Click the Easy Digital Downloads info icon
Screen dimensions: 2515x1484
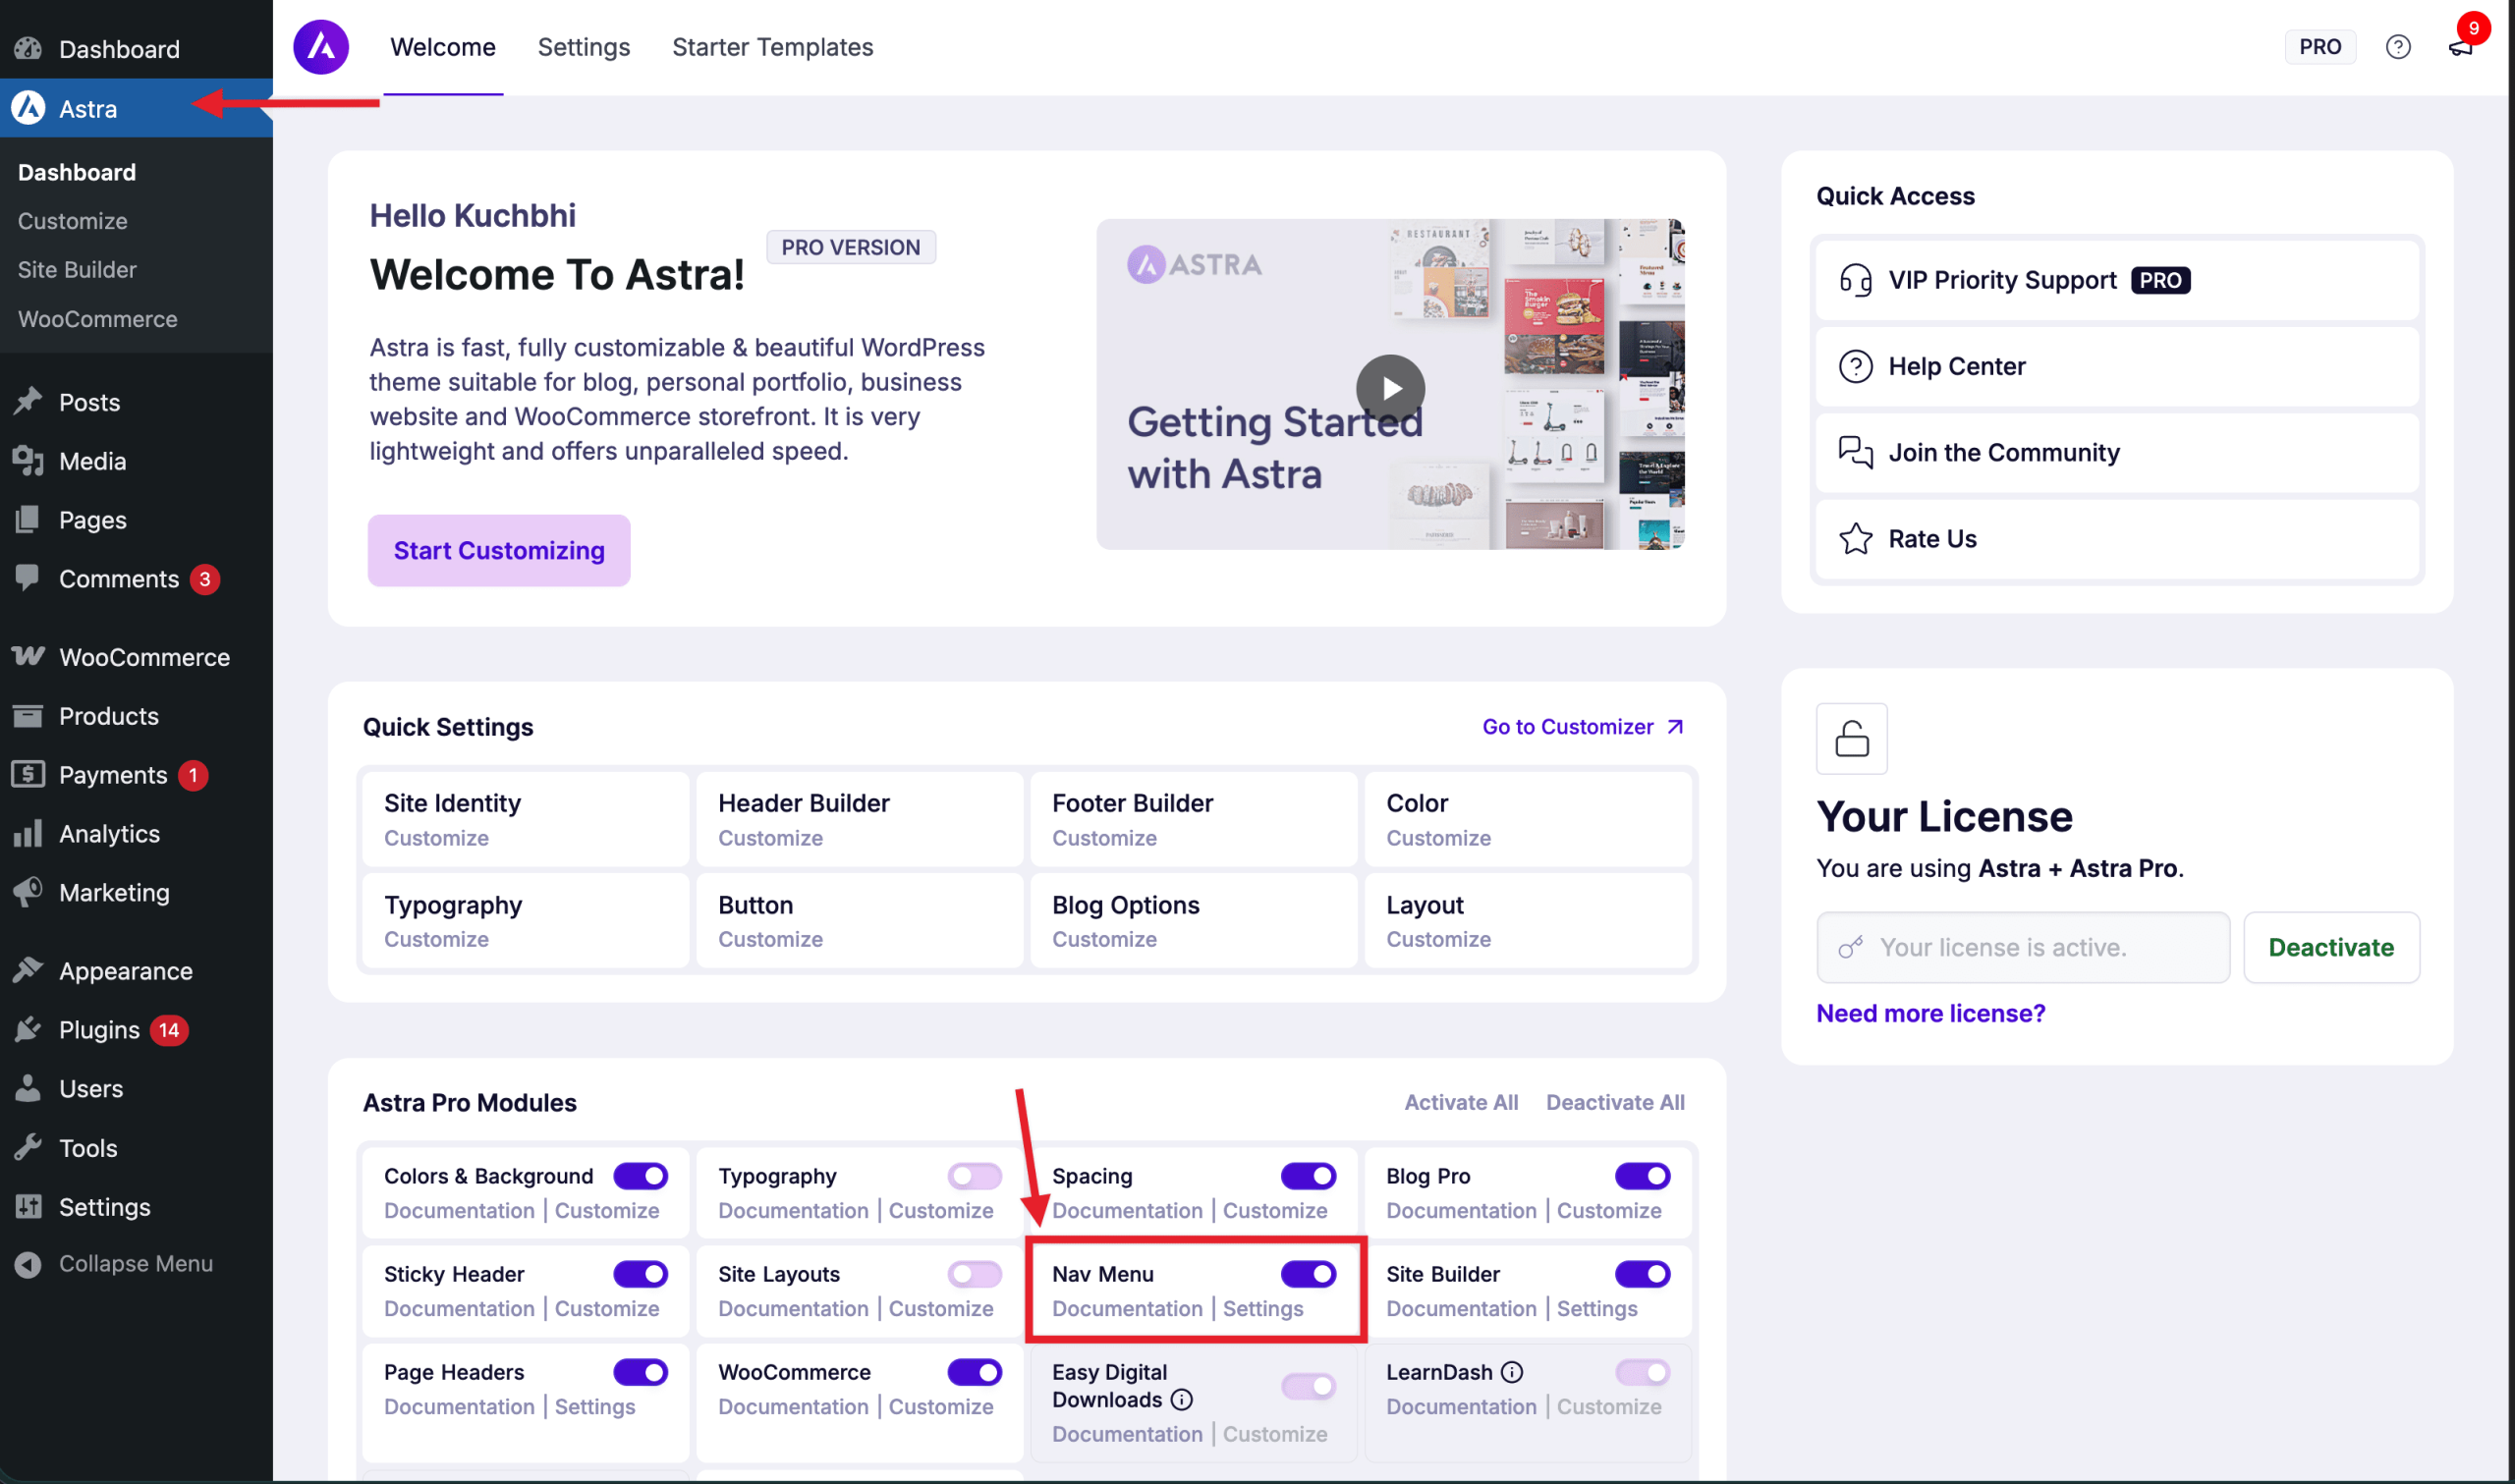click(x=1181, y=1399)
